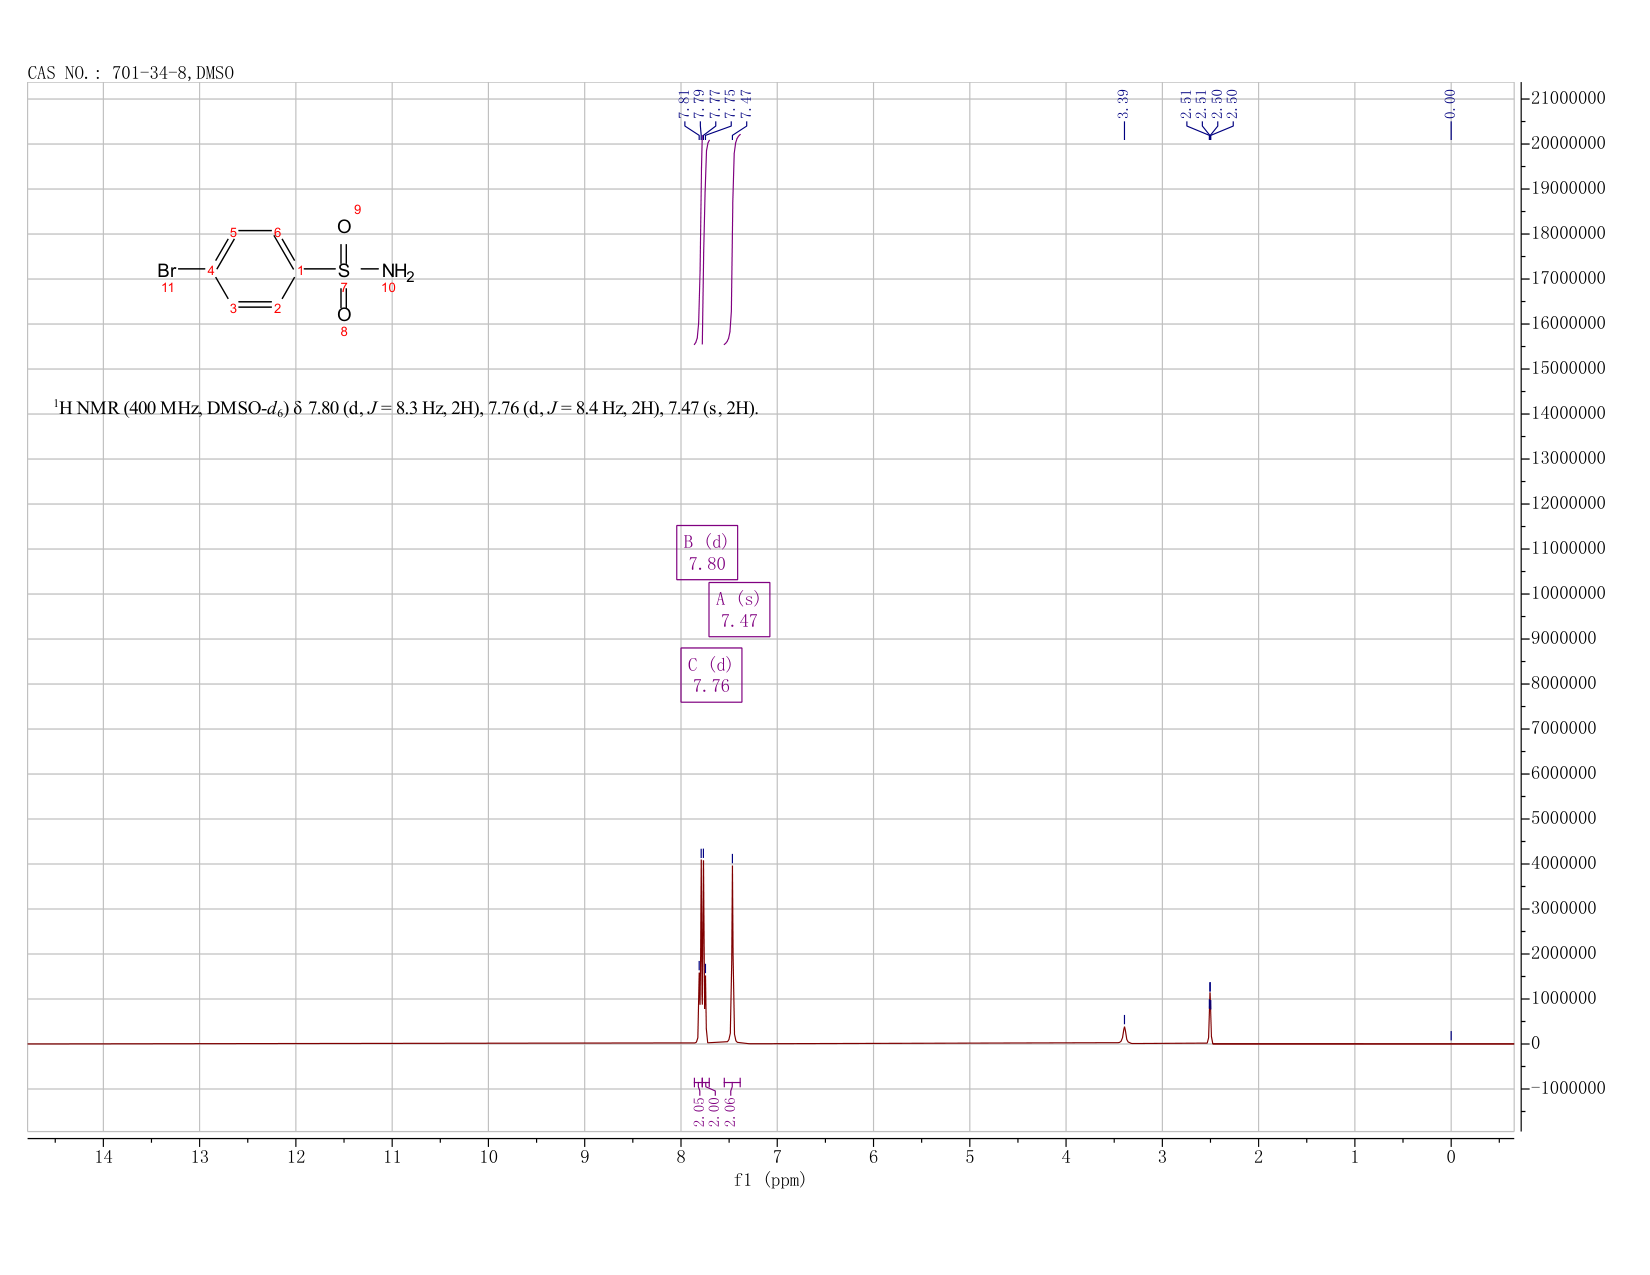Select the 'A (s) 7.47' multiplet box
Viewport: 1650px width, 1275px height.
point(739,609)
